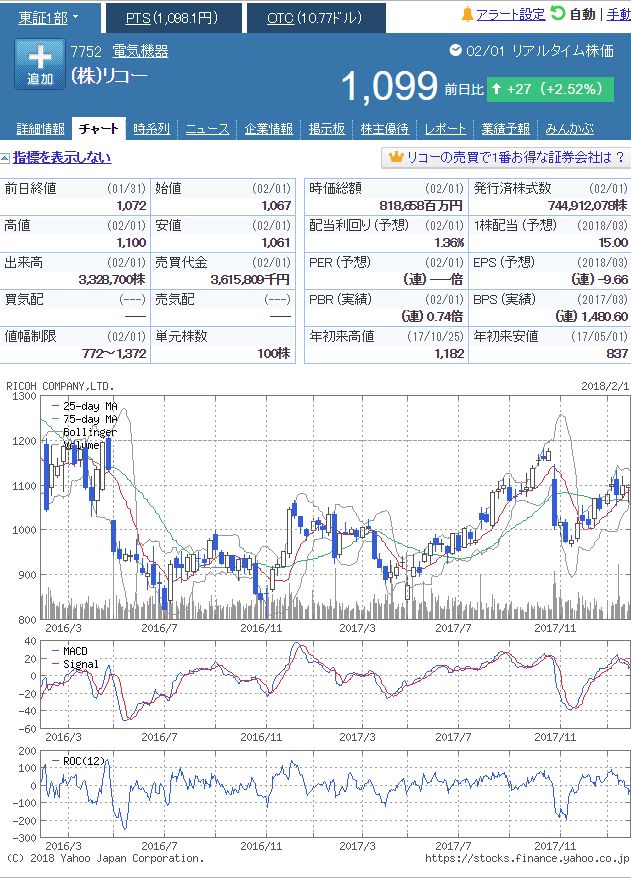Open the 掲示板 message board tab
This screenshot has height=878, width=631.
[x=326, y=129]
